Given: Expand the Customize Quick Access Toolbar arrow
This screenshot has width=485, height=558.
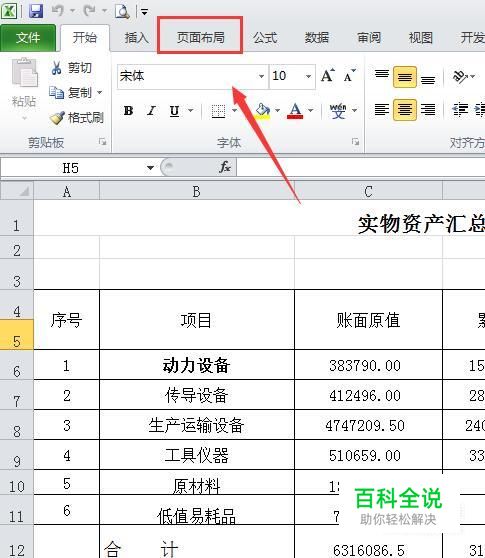Looking at the screenshot, I should [144, 12].
